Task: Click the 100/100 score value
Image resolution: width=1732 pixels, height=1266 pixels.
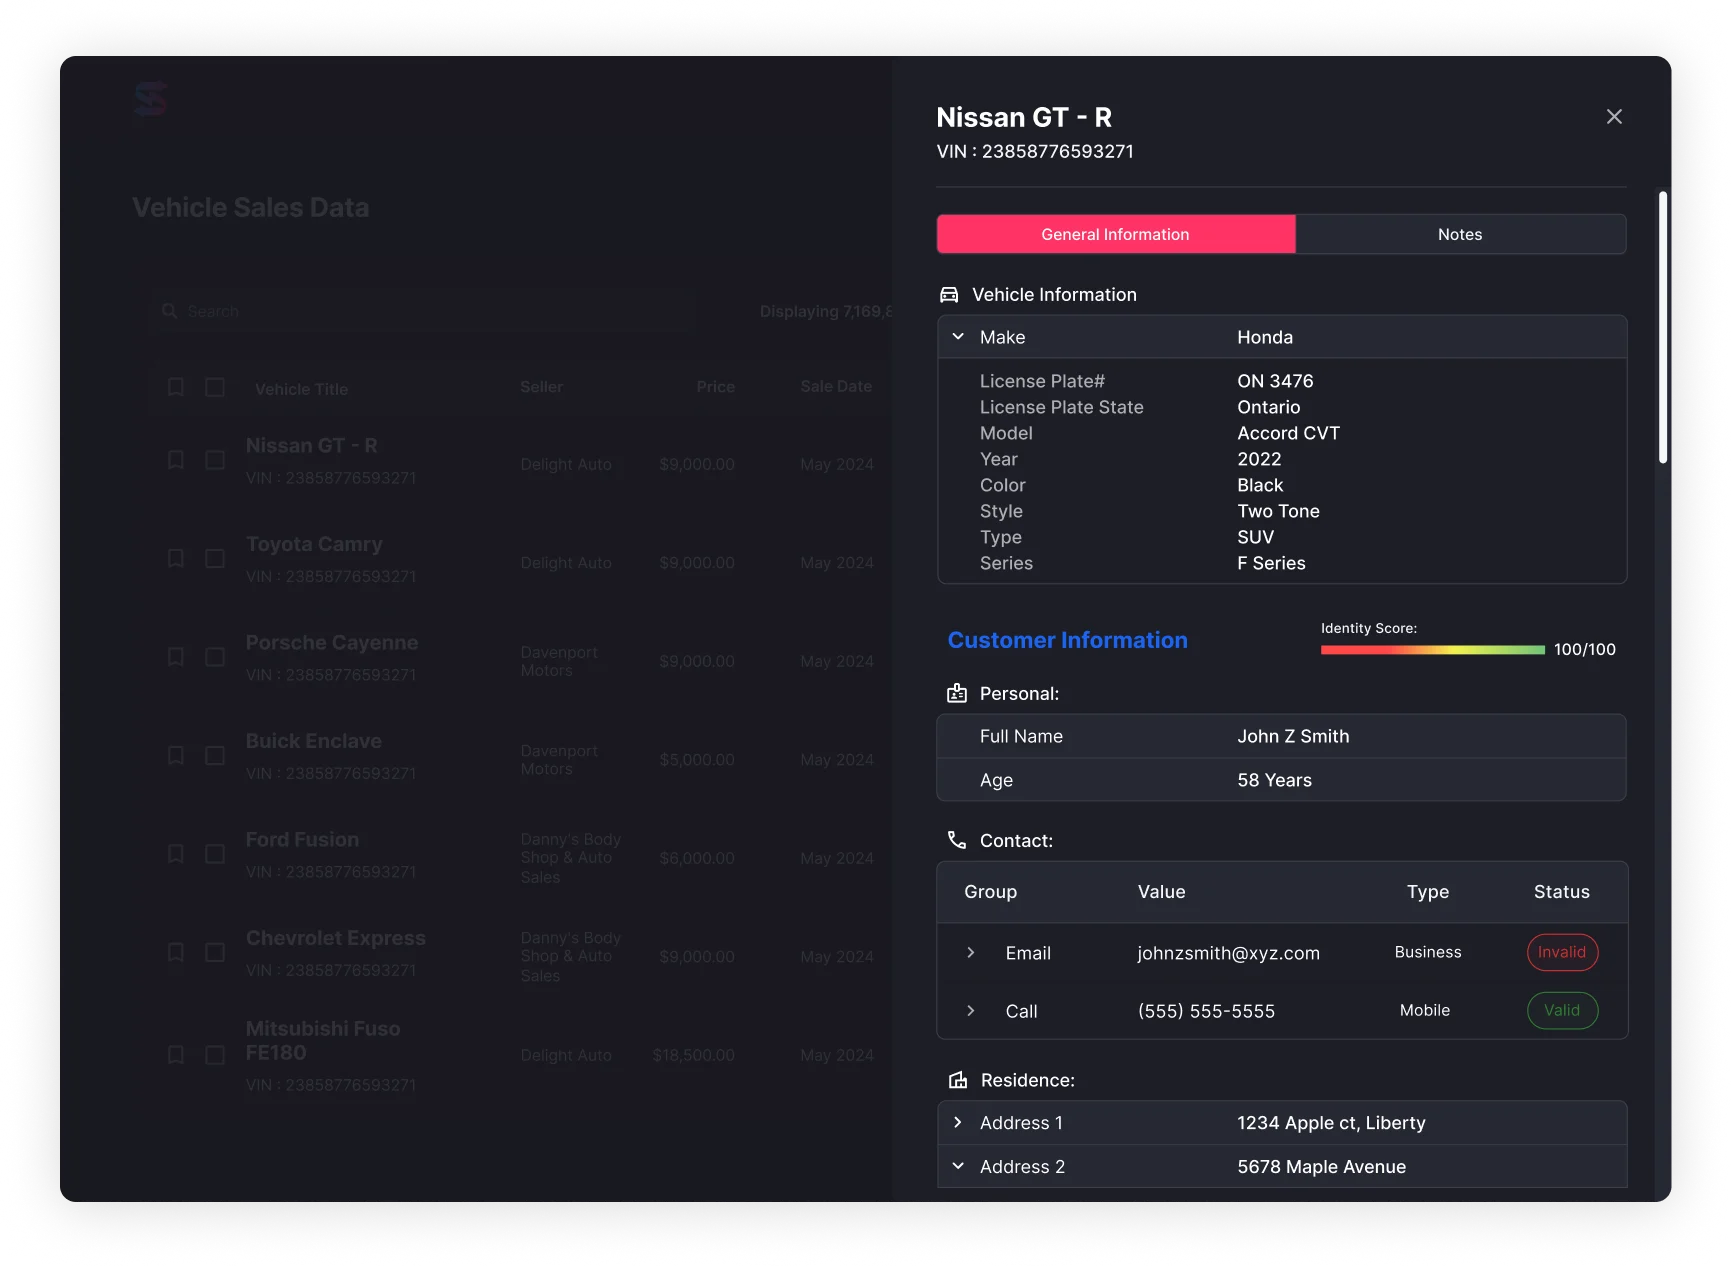Action: coord(1584,649)
